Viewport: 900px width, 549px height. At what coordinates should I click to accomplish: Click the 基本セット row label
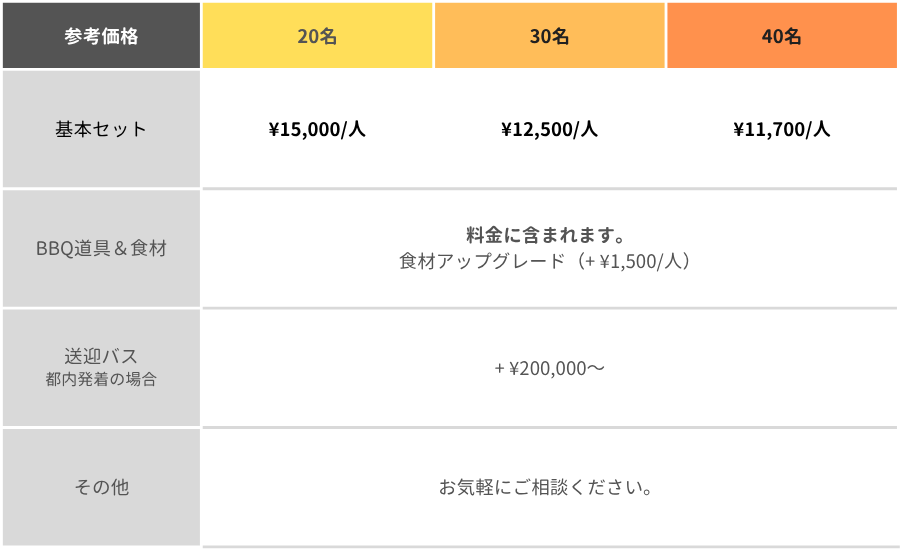101,129
